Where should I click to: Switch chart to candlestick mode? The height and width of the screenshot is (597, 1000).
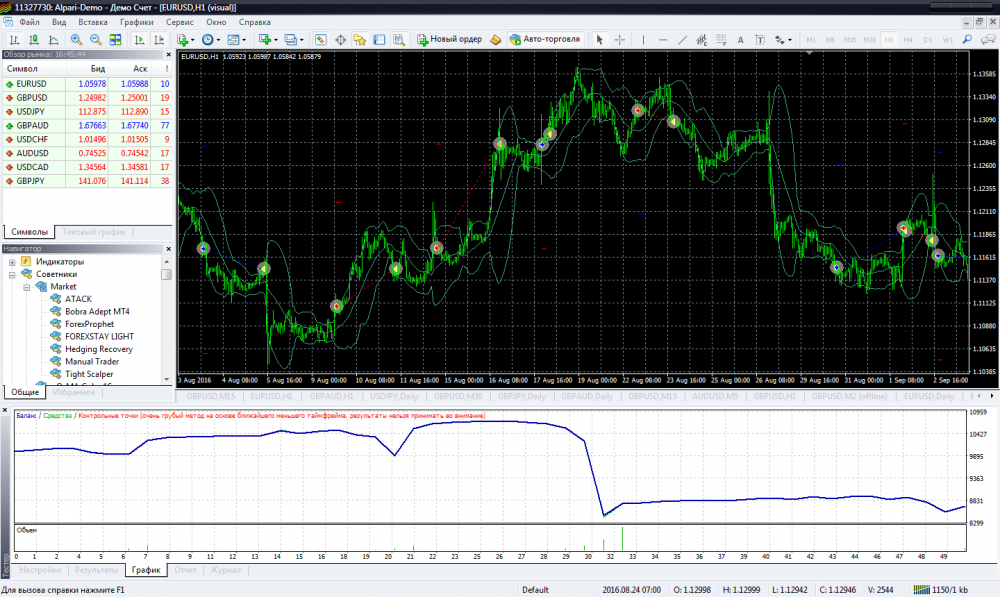(x=34, y=40)
